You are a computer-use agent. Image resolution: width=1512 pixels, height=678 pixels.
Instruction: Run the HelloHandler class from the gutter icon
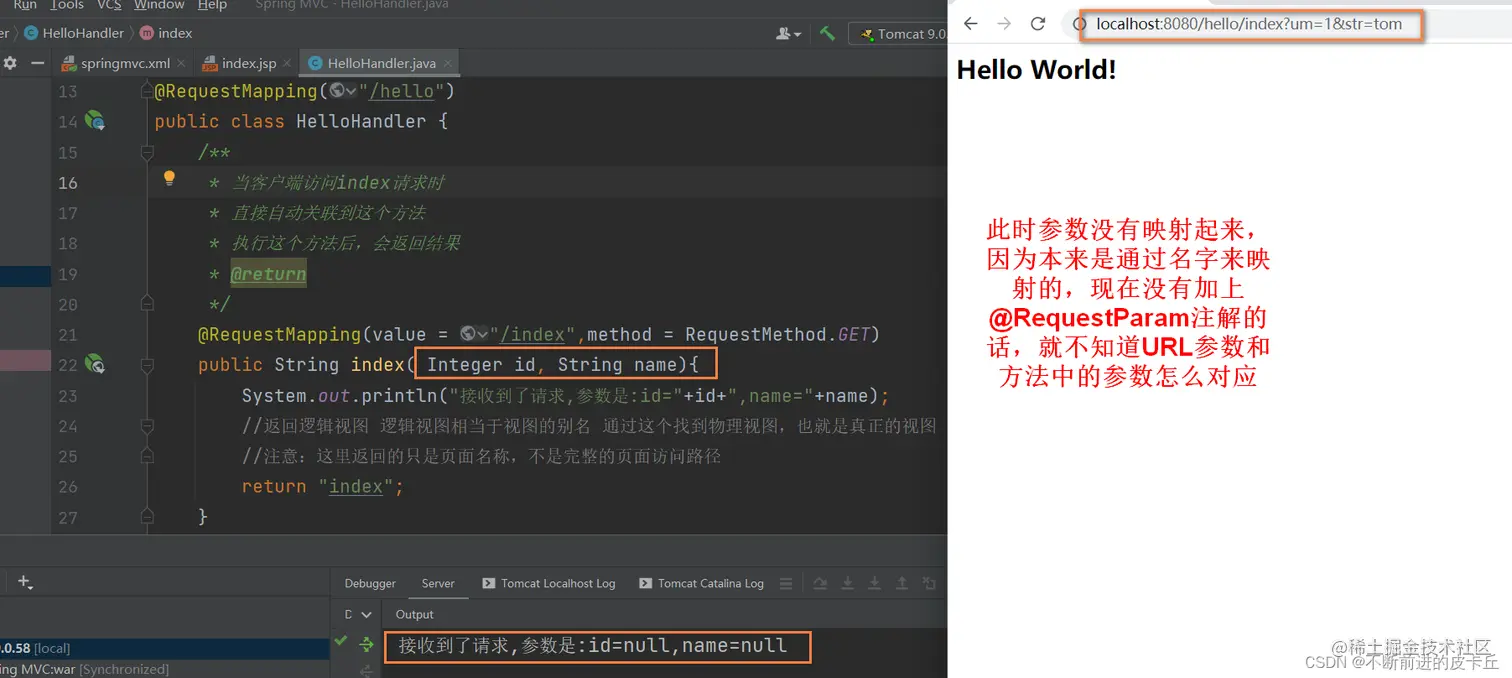coord(96,121)
